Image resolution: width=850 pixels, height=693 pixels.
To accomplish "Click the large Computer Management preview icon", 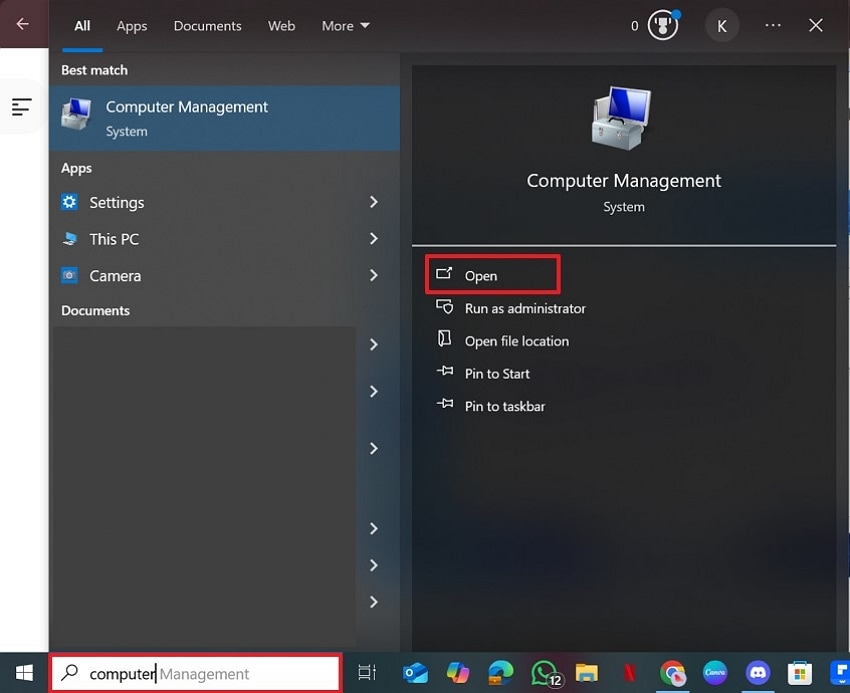I will [x=622, y=118].
